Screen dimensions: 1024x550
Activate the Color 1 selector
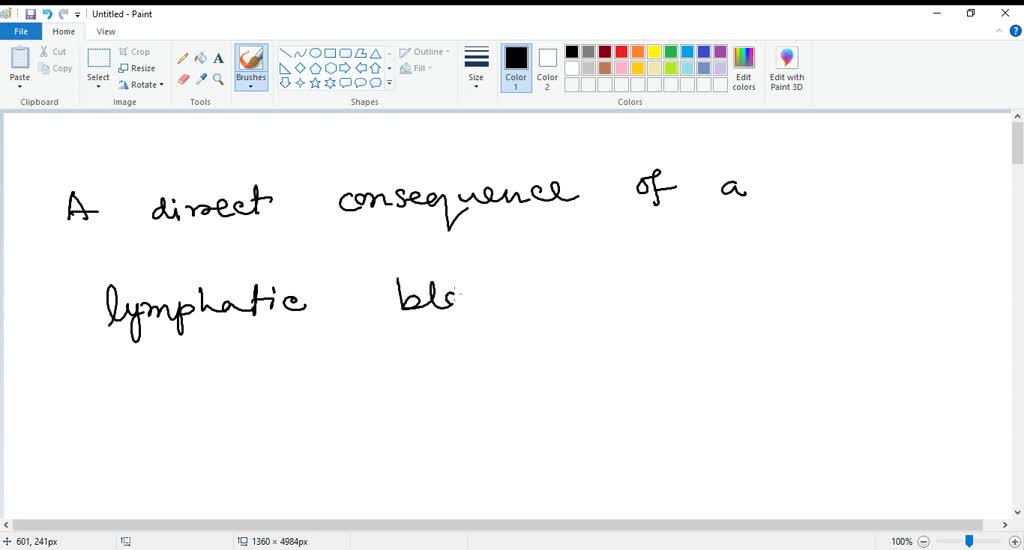(x=516, y=69)
